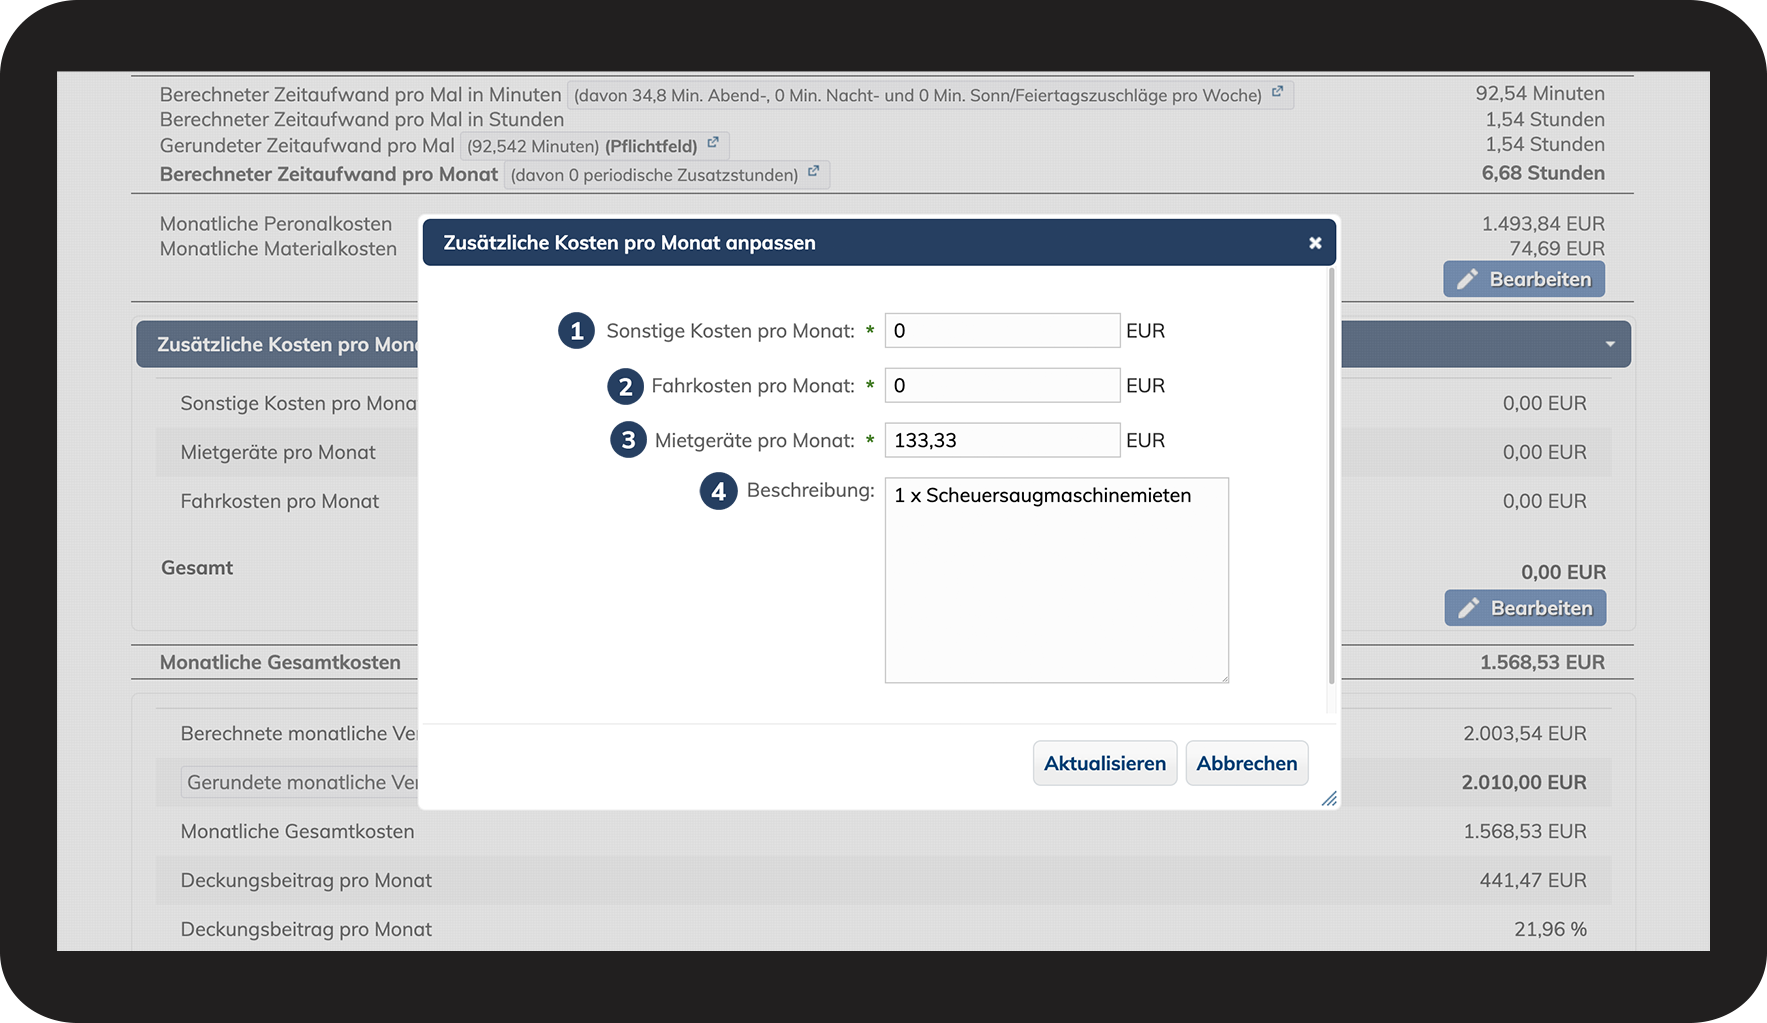Grab the dialog resize handle corner
The width and height of the screenshot is (1767, 1023).
click(x=1329, y=798)
